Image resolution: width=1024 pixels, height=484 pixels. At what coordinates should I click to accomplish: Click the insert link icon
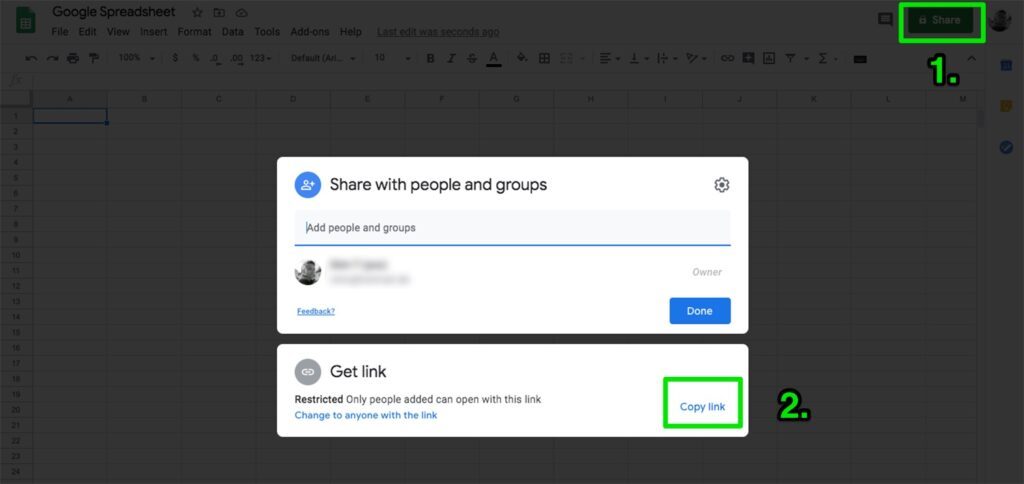click(727, 58)
